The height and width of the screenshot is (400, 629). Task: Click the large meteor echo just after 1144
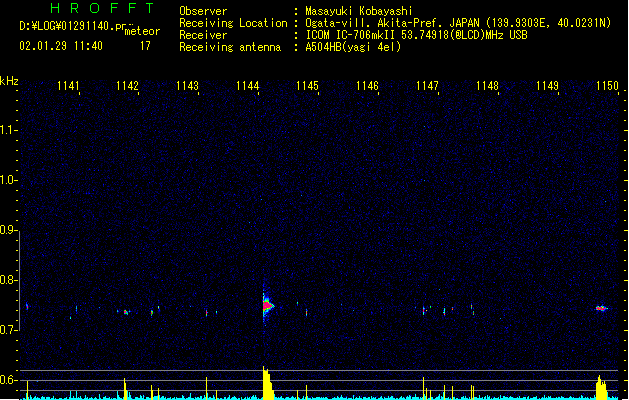click(x=268, y=306)
